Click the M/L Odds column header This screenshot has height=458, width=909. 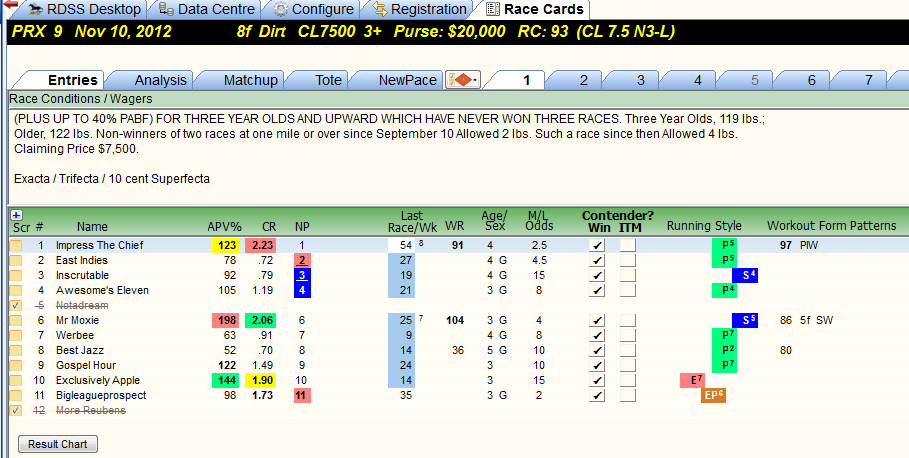tap(539, 220)
